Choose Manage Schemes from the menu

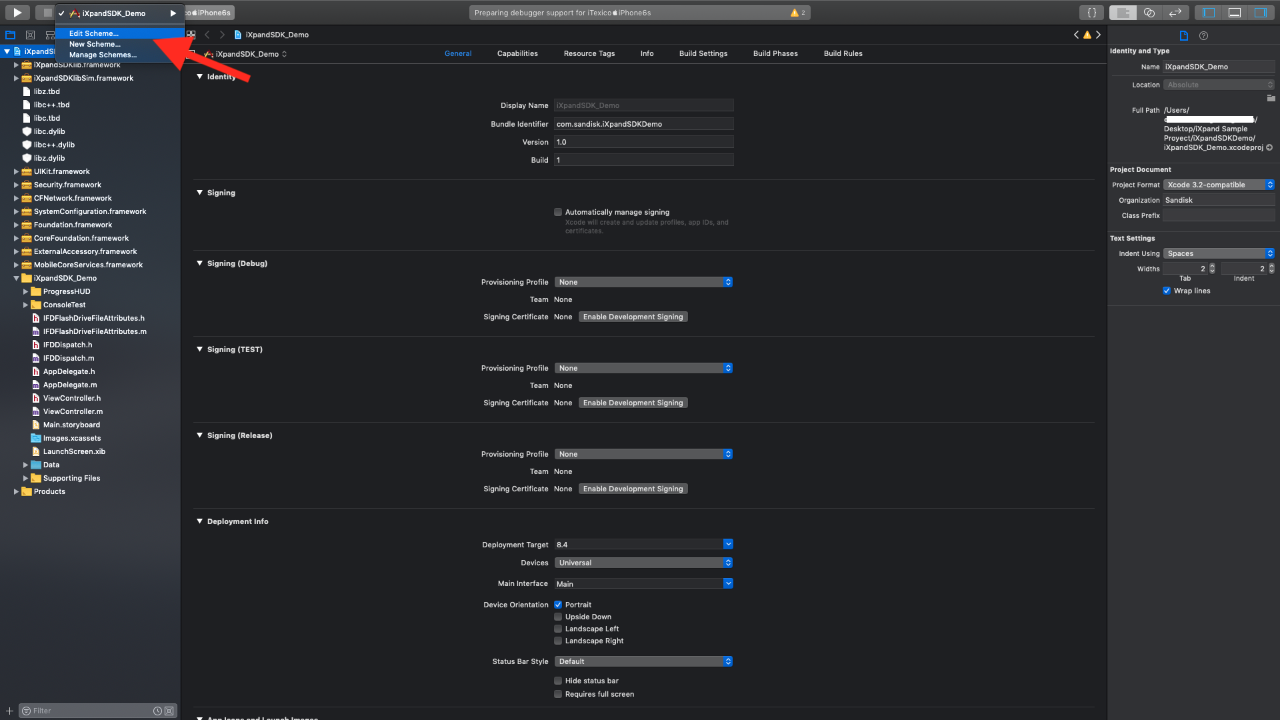(x=120, y=55)
